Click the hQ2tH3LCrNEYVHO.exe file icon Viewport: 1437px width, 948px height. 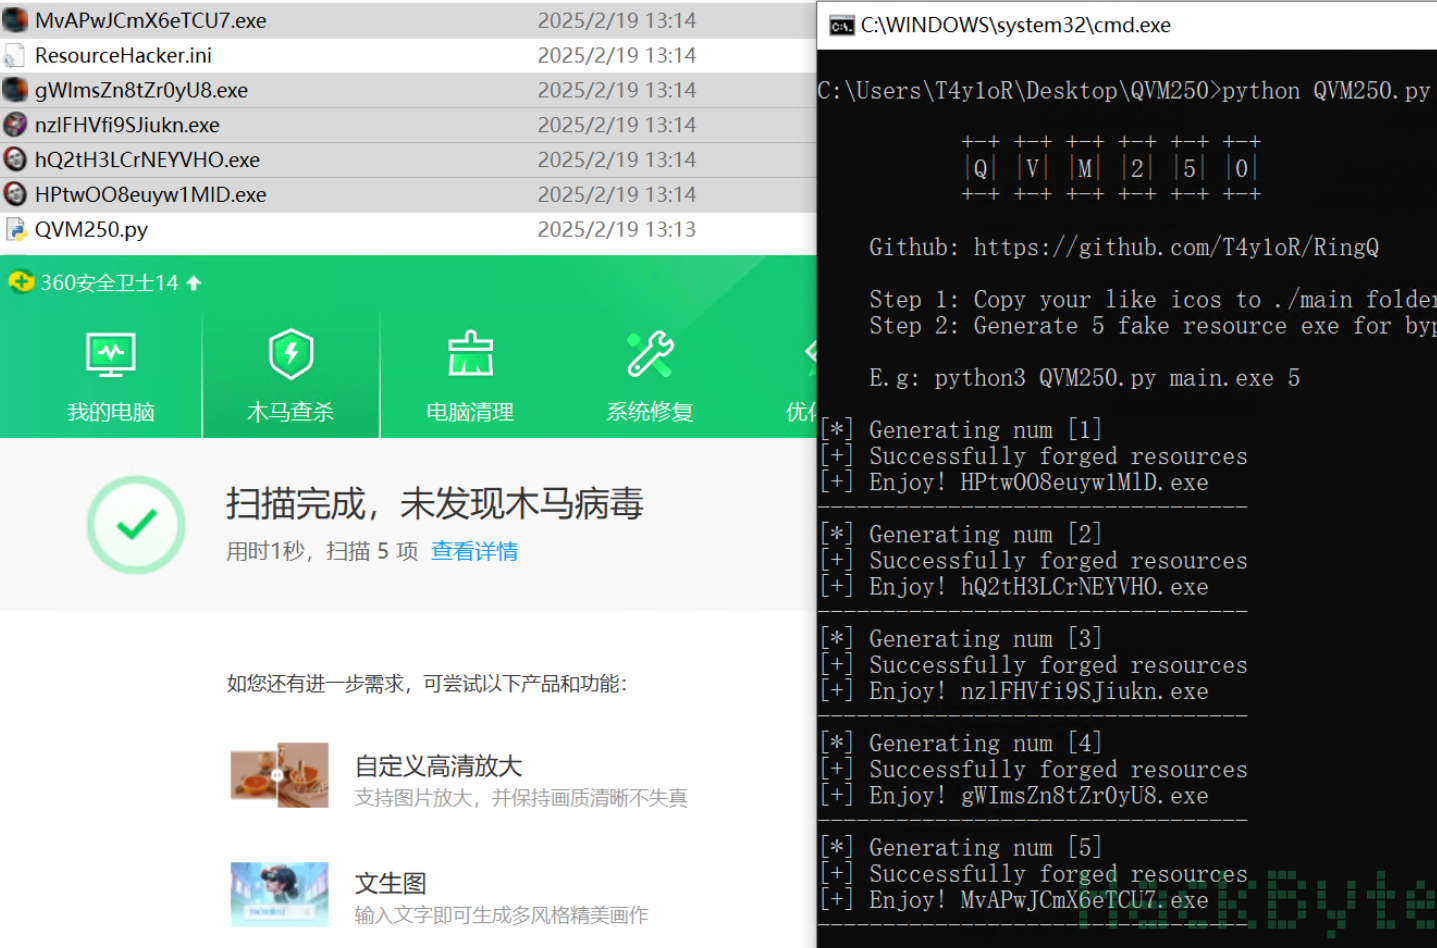point(15,159)
